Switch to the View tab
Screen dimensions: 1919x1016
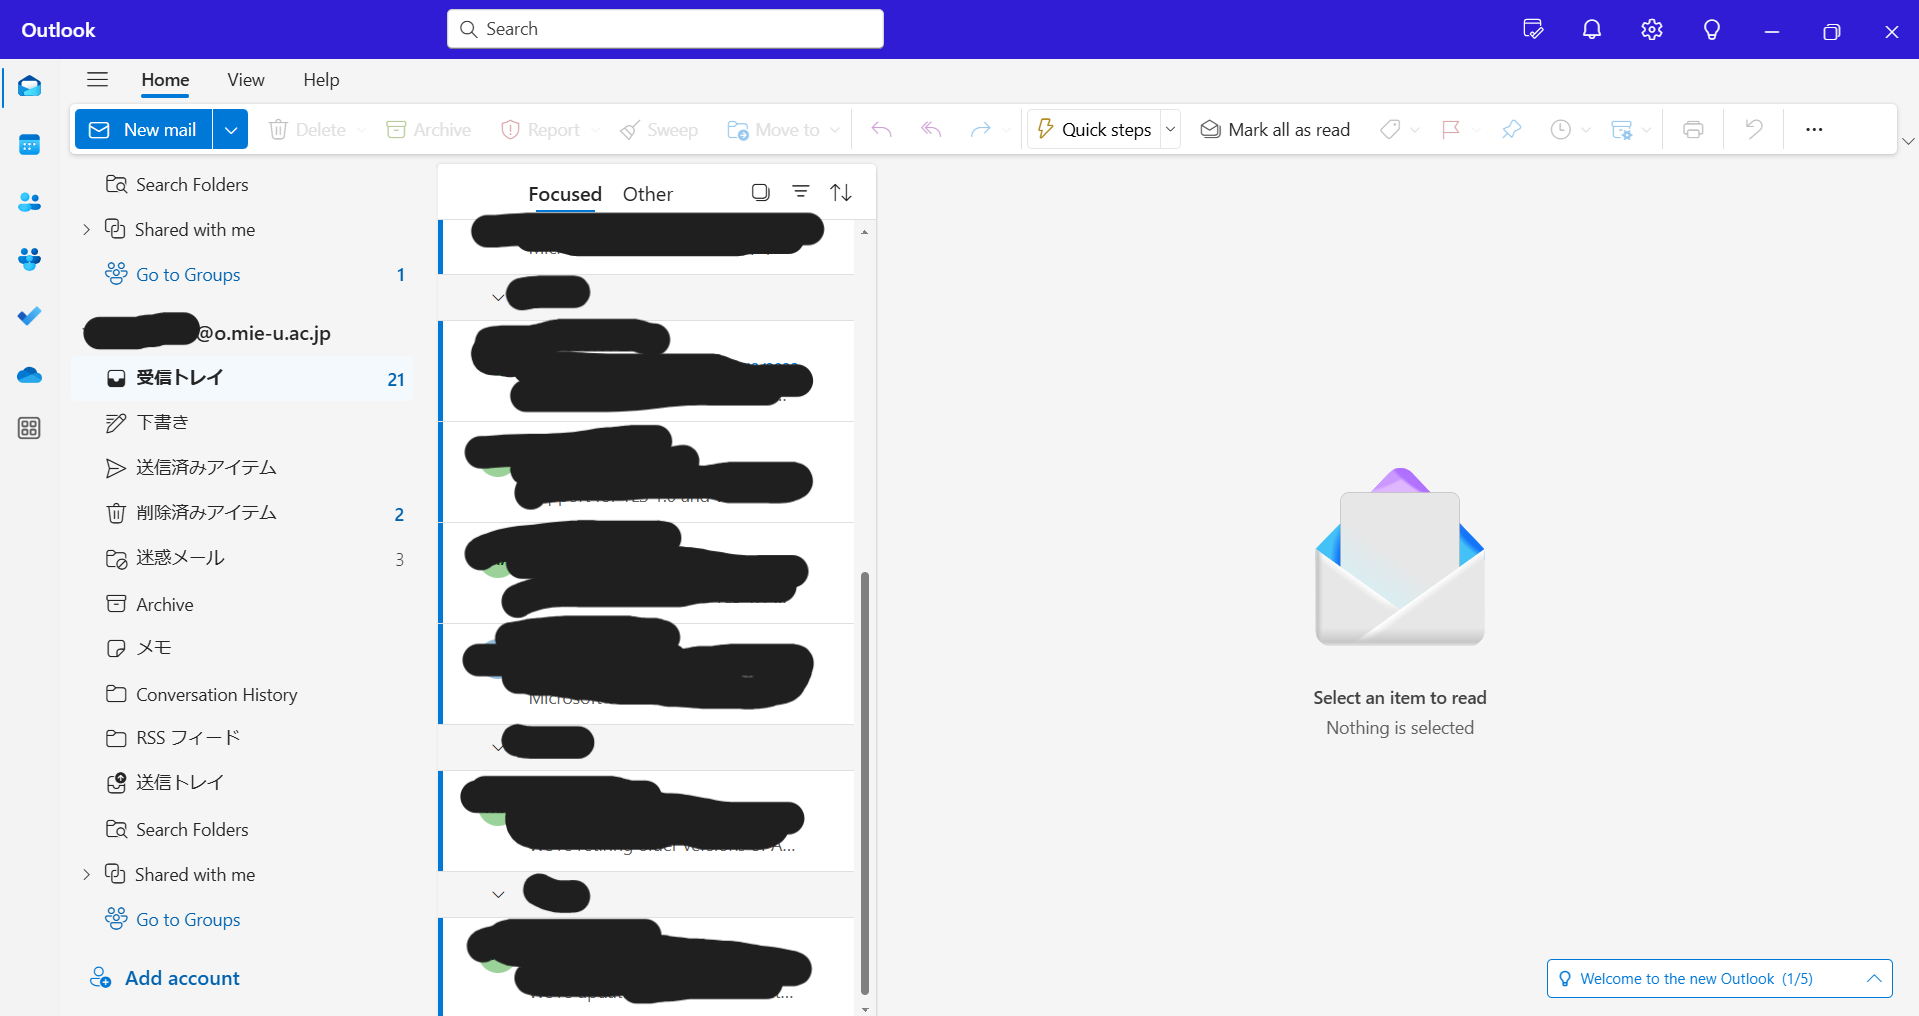click(x=246, y=80)
